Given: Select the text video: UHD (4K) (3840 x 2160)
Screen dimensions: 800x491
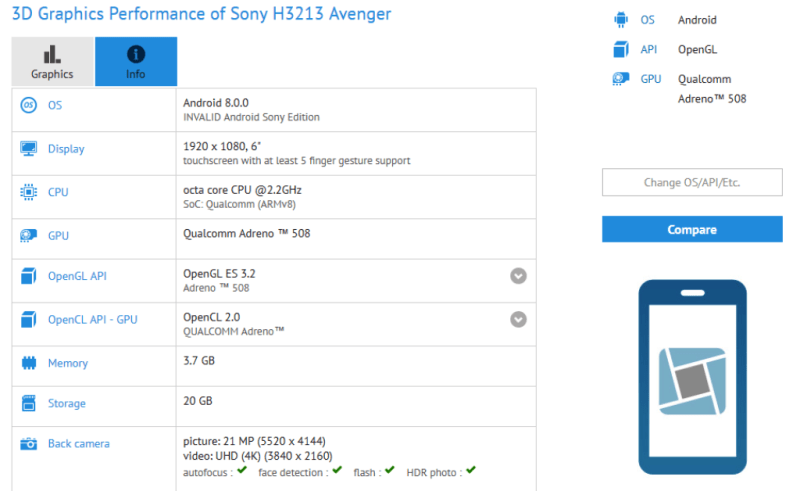Looking at the screenshot, I should tap(258, 456).
